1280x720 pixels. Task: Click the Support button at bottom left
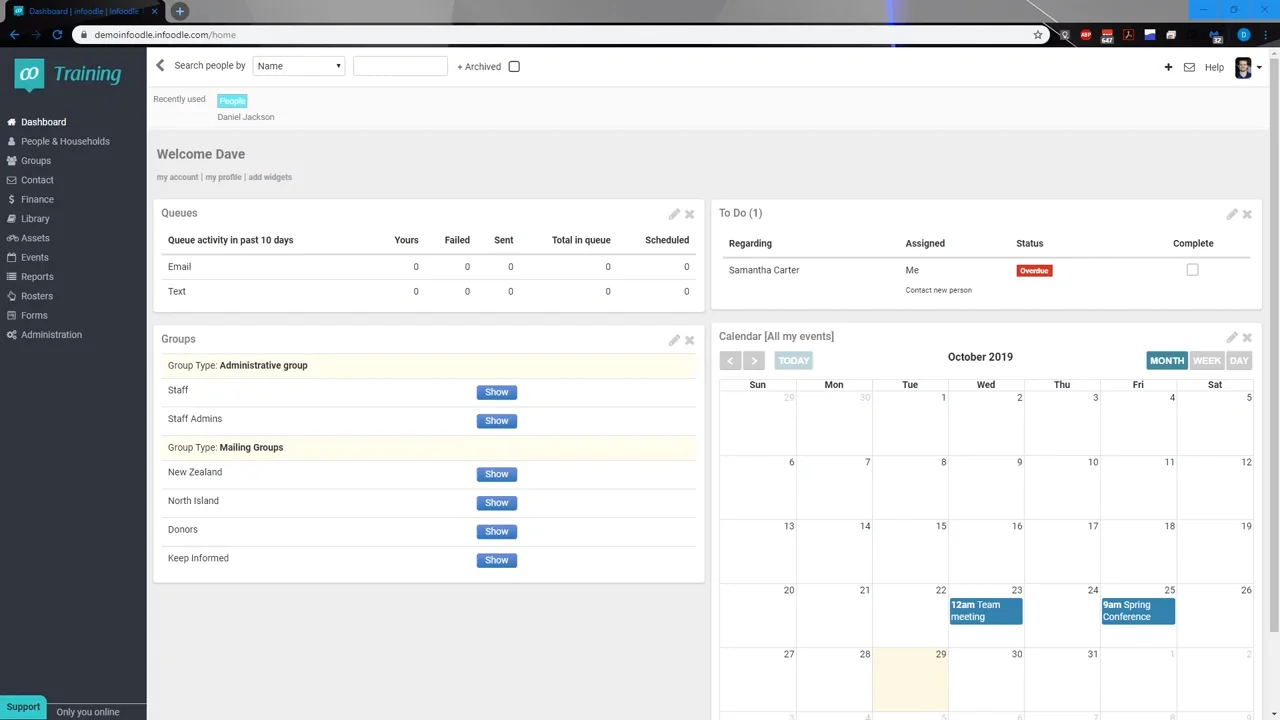23,707
